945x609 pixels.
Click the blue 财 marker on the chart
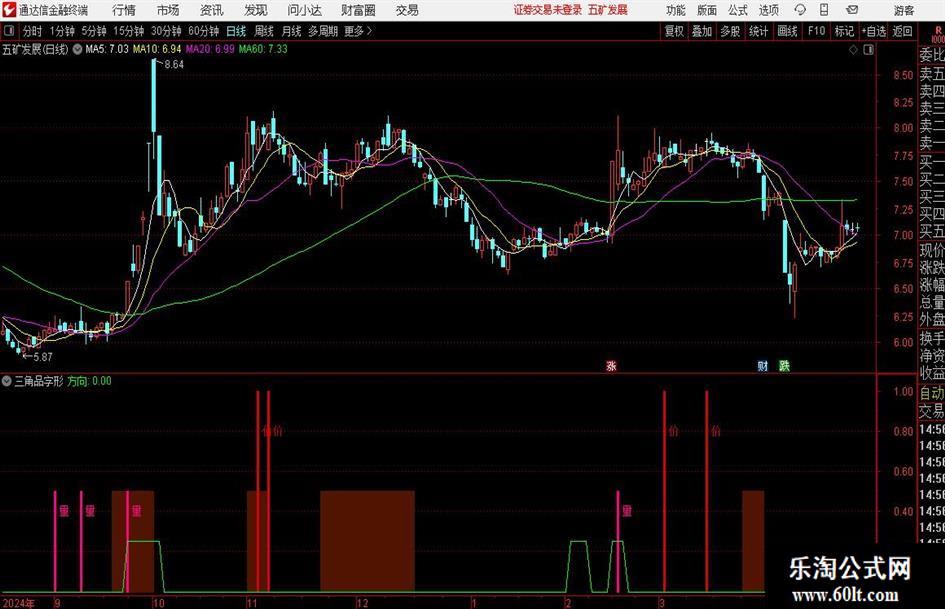(x=763, y=365)
